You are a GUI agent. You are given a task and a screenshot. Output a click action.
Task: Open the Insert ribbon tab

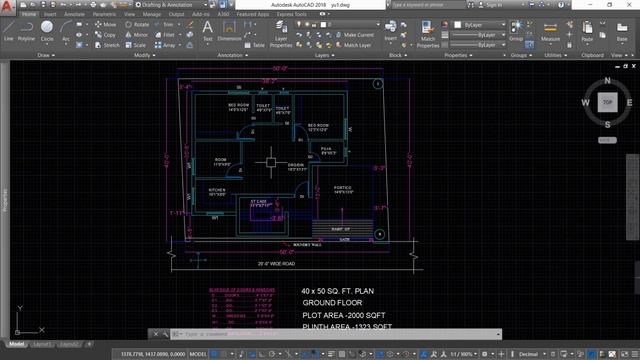pyautogui.click(x=50, y=14)
